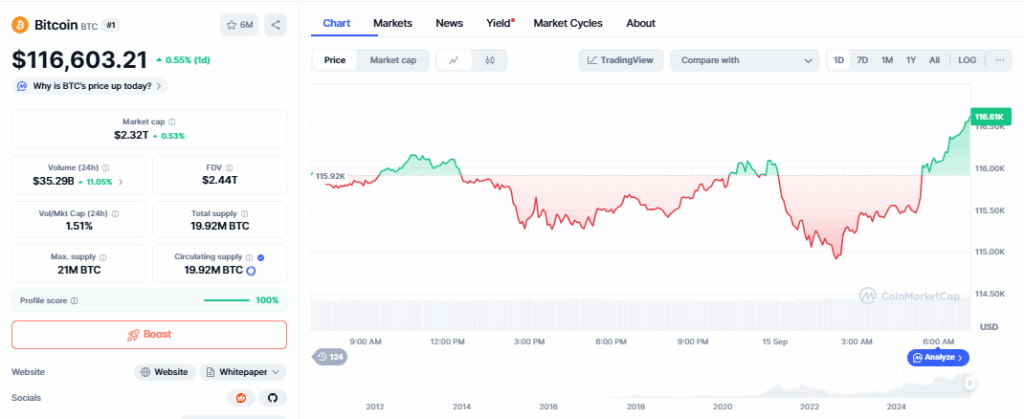
Task: Open the GitHub social link icon
Action: pyautogui.click(x=273, y=397)
